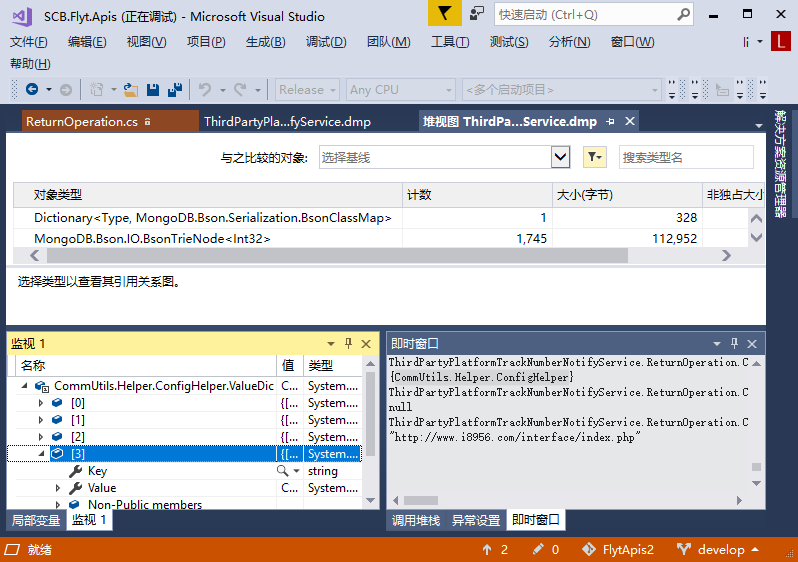The height and width of the screenshot is (562, 798).
Task: Open the document tabs overflow dropdown
Action: point(758,125)
